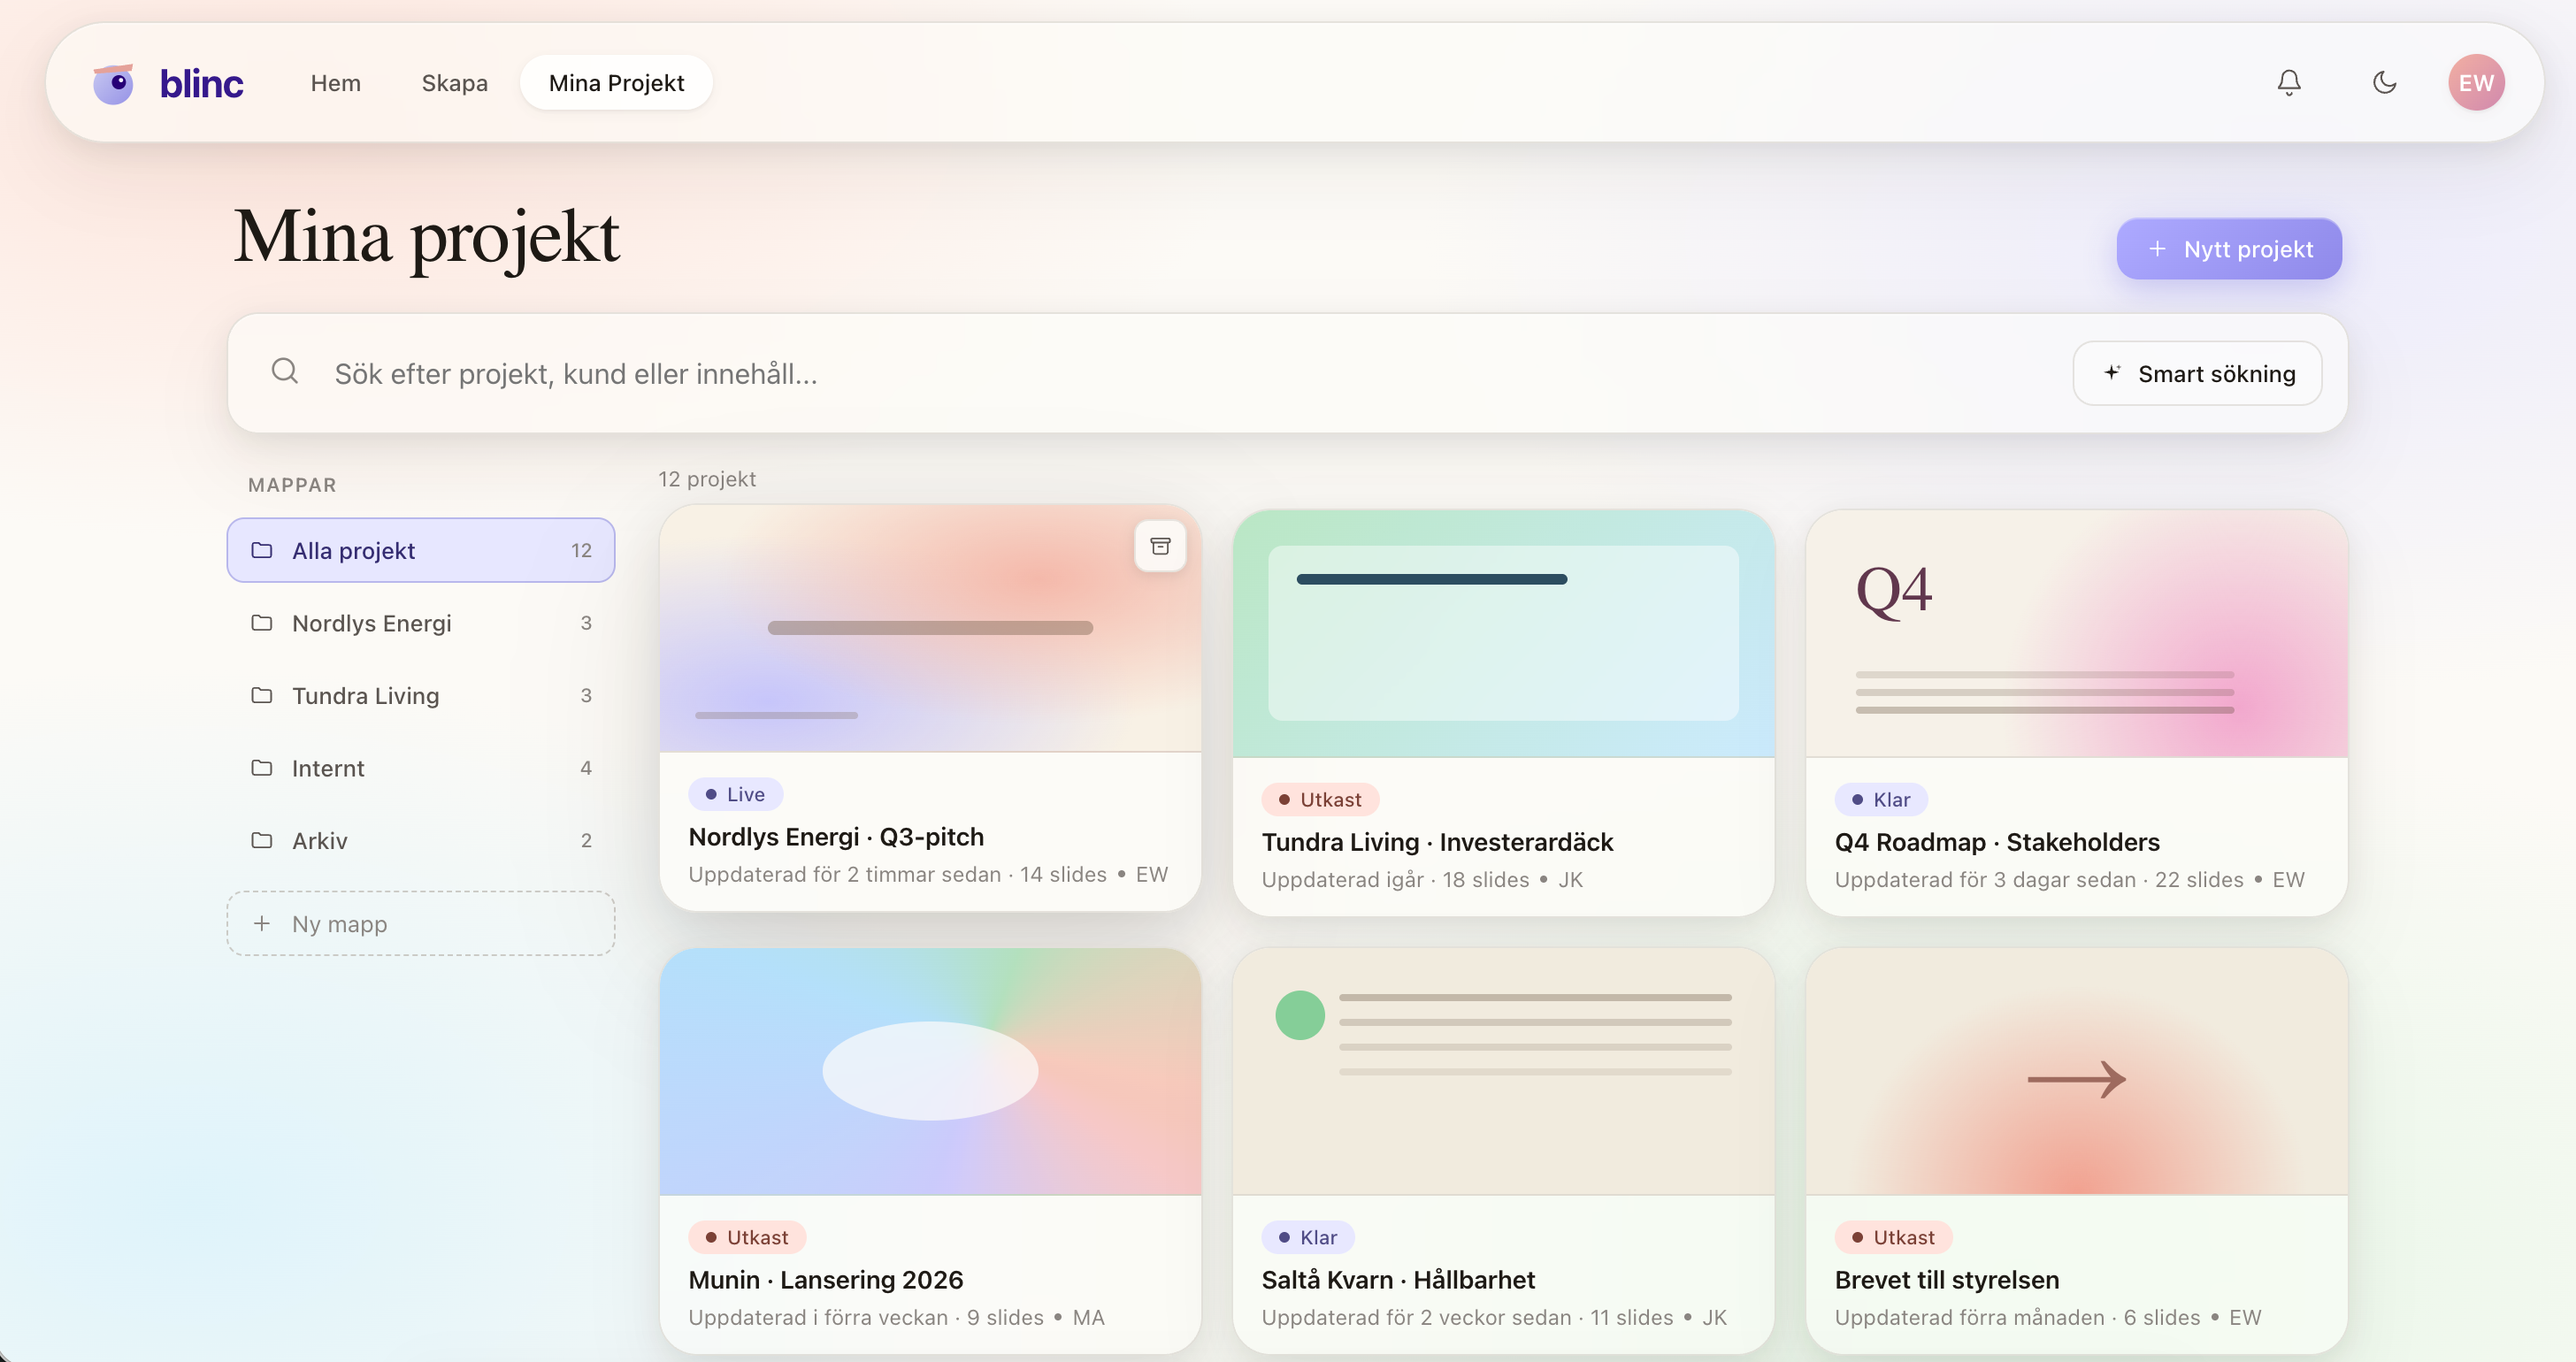Open Munin Lansering 2026 thumbnail
This screenshot has height=1362, width=2576.
click(930, 1071)
